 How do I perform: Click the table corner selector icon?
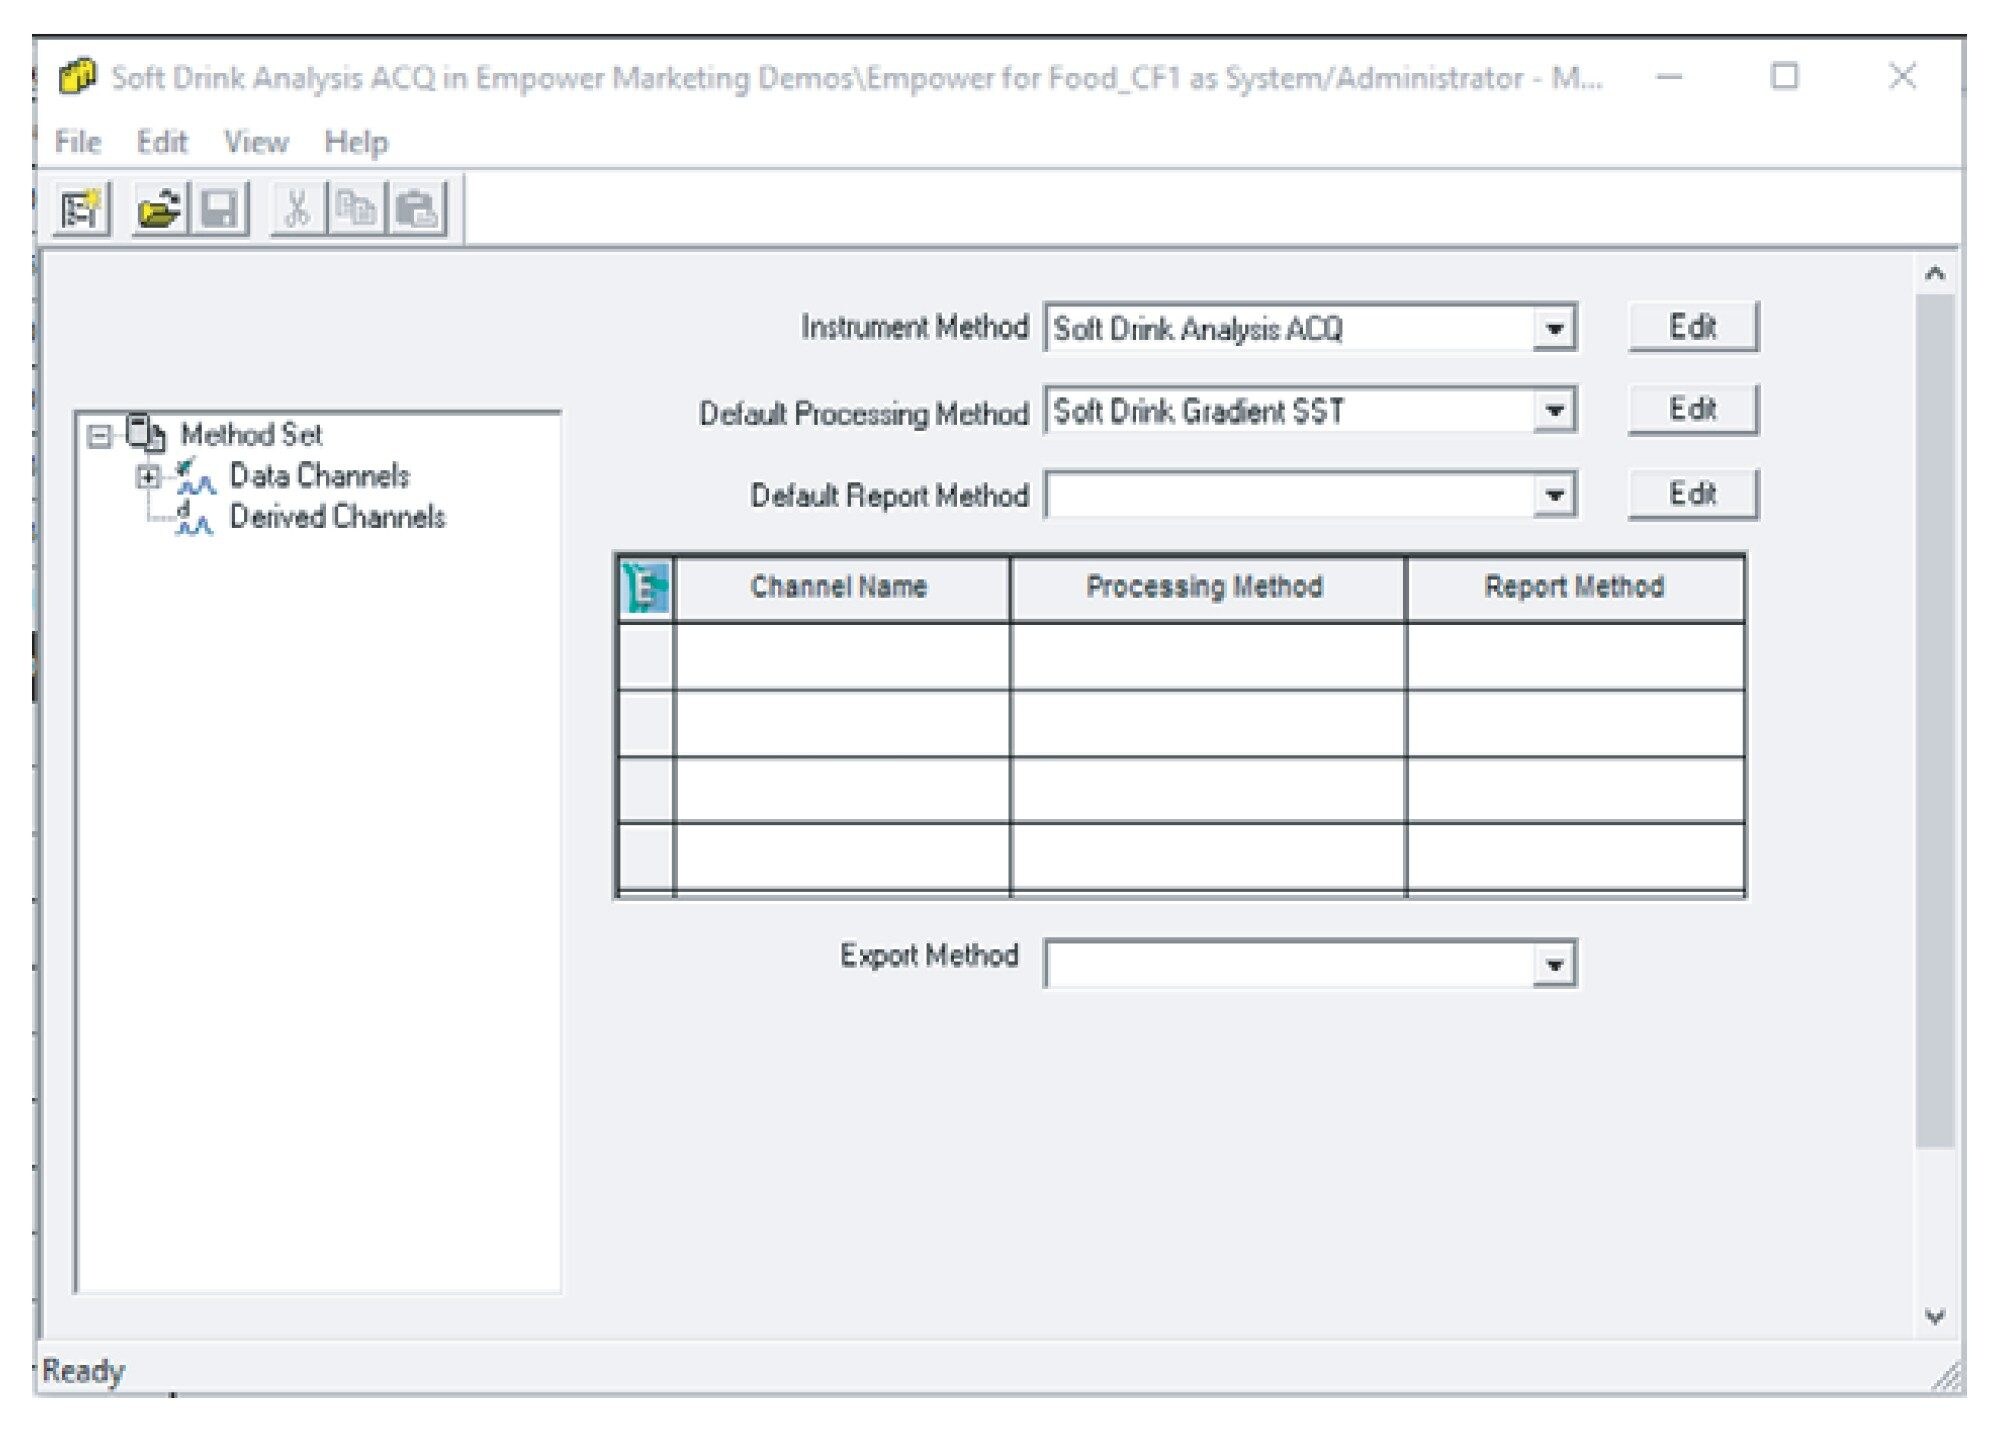click(x=646, y=588)
